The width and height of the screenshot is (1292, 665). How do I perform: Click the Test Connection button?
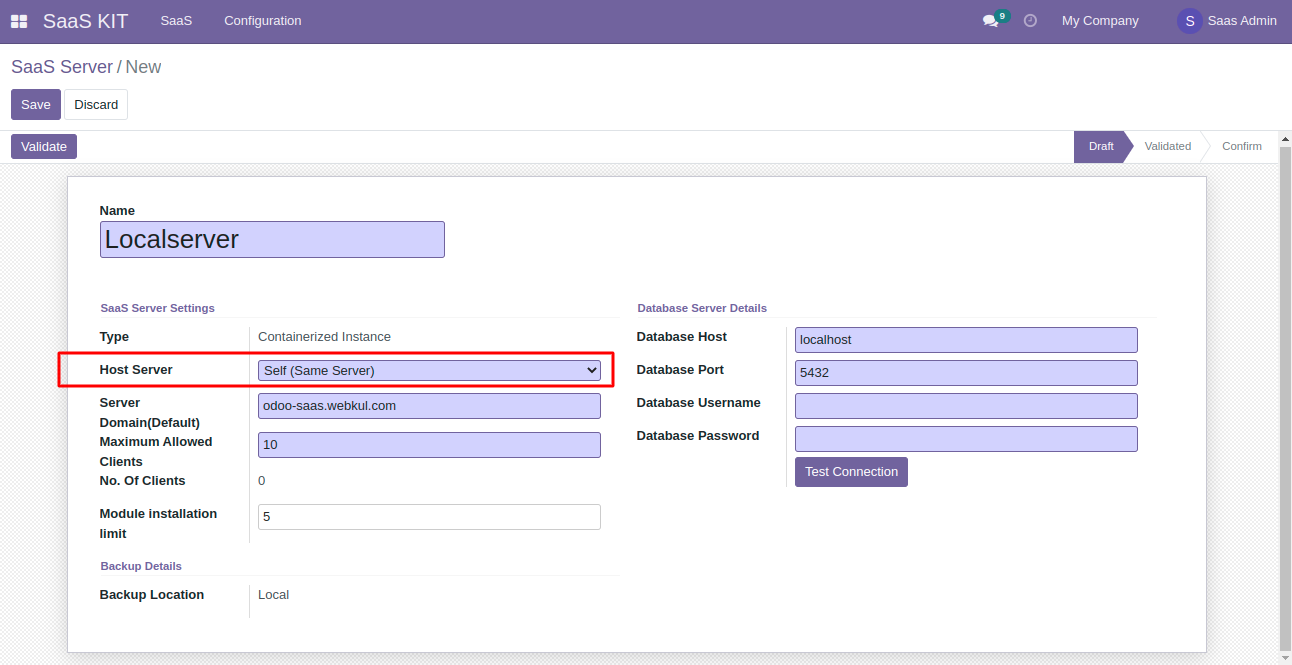851,472
